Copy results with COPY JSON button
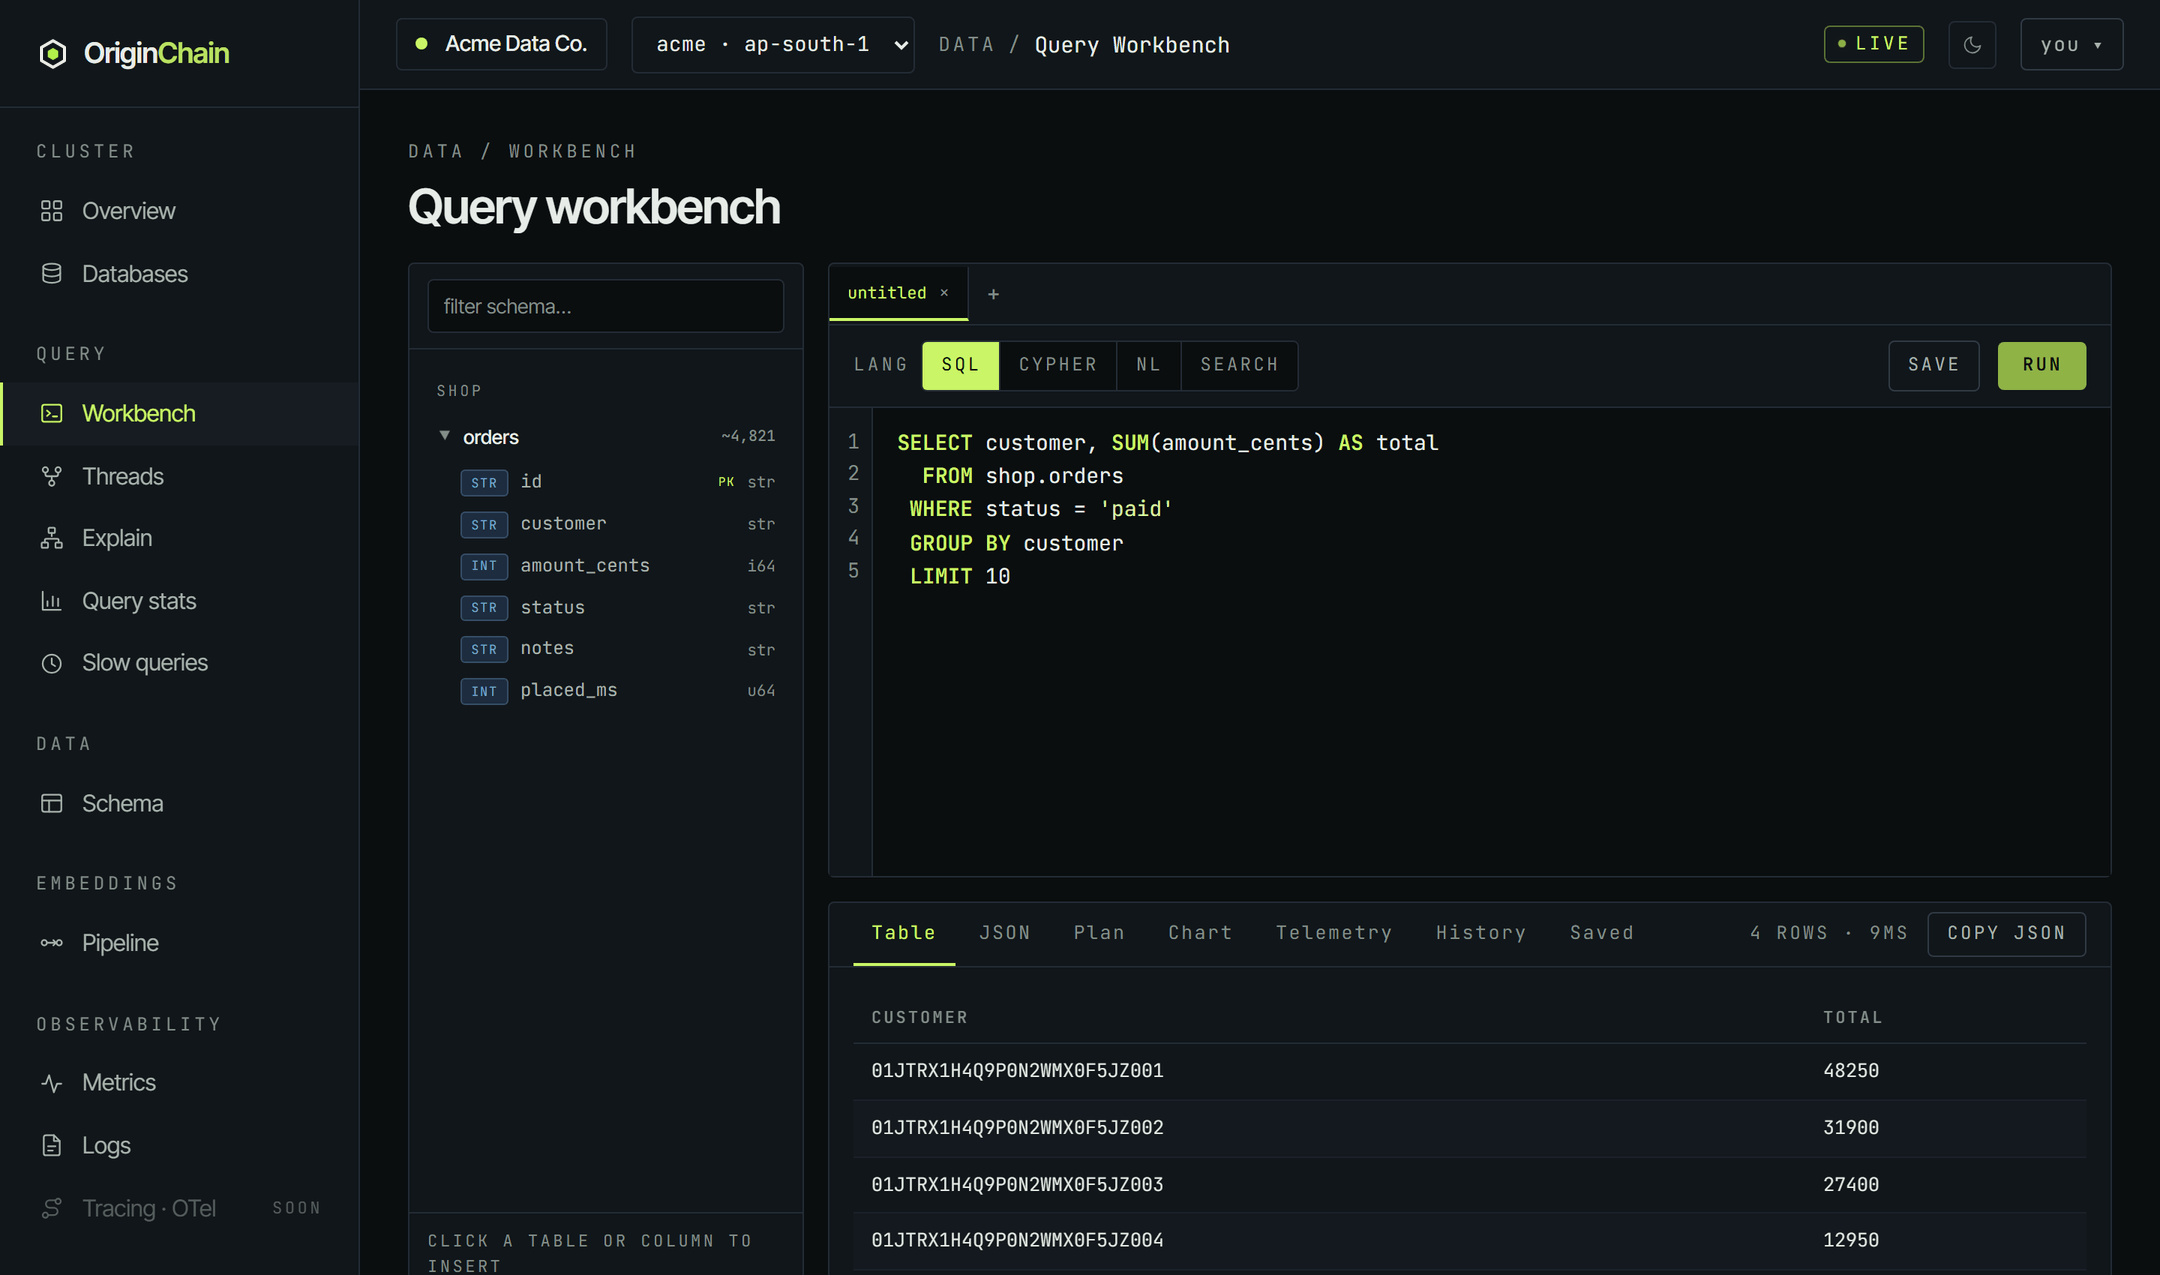The image size is (2160, 1275). click(2007, 933)
